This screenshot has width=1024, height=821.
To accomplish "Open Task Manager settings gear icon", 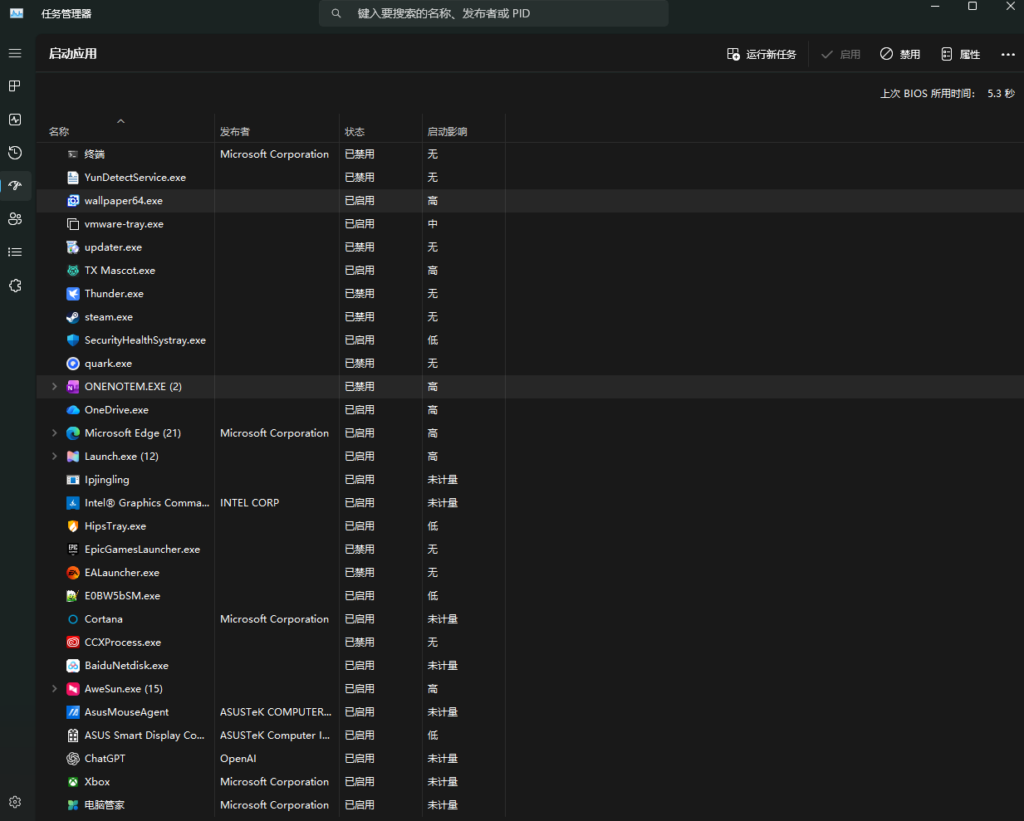I will pyautogui.click(x=15, y=802).
